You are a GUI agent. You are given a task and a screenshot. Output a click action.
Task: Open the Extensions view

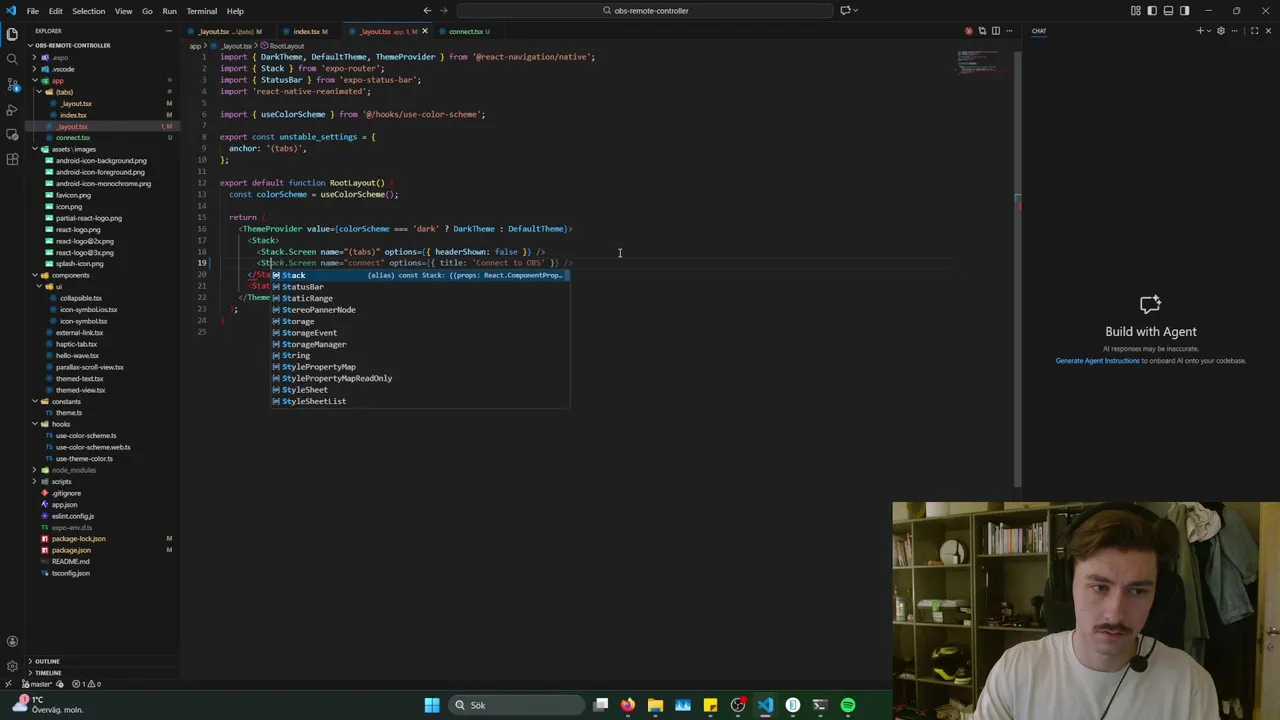(12, 159)
